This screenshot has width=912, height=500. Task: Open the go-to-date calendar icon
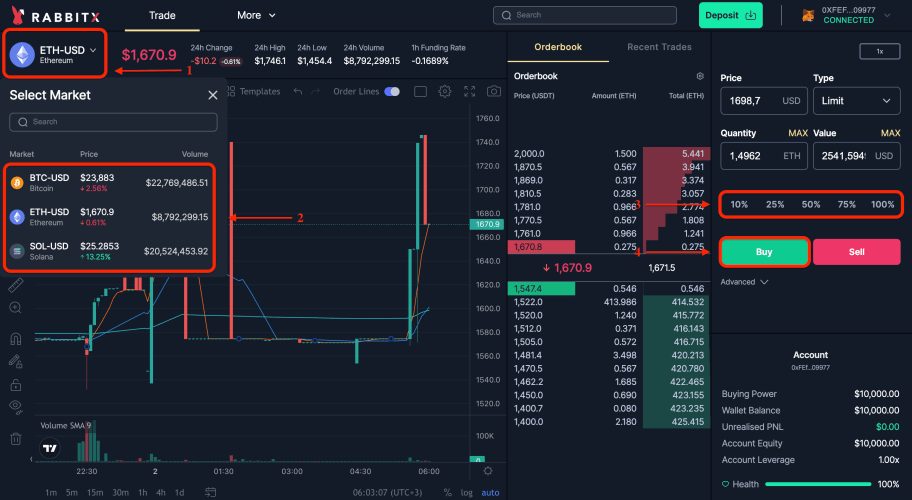211,492
